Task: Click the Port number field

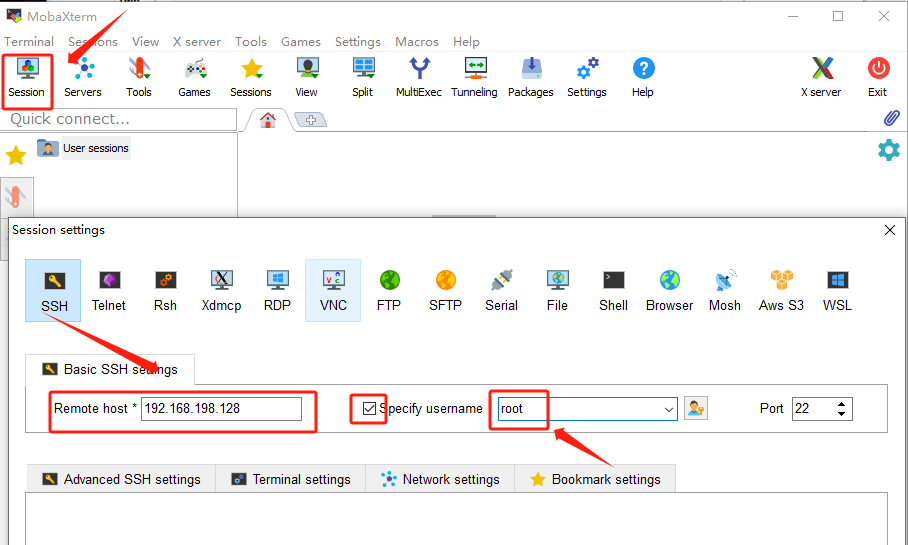Action: 814,408
